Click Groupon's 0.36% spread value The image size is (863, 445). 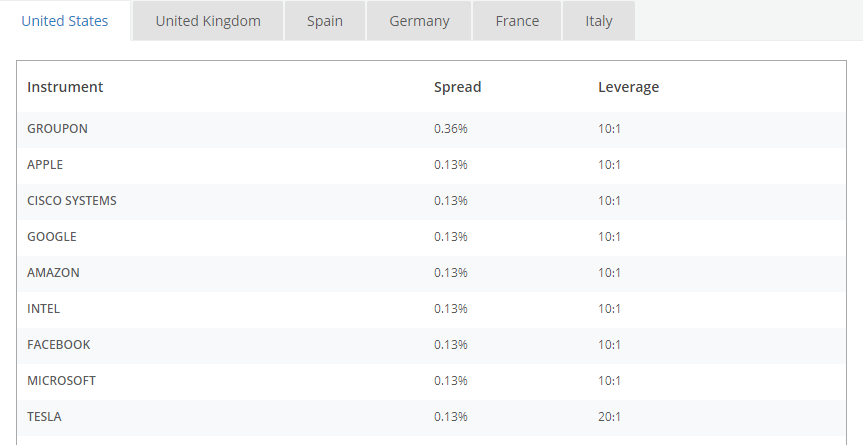[451, 129]
